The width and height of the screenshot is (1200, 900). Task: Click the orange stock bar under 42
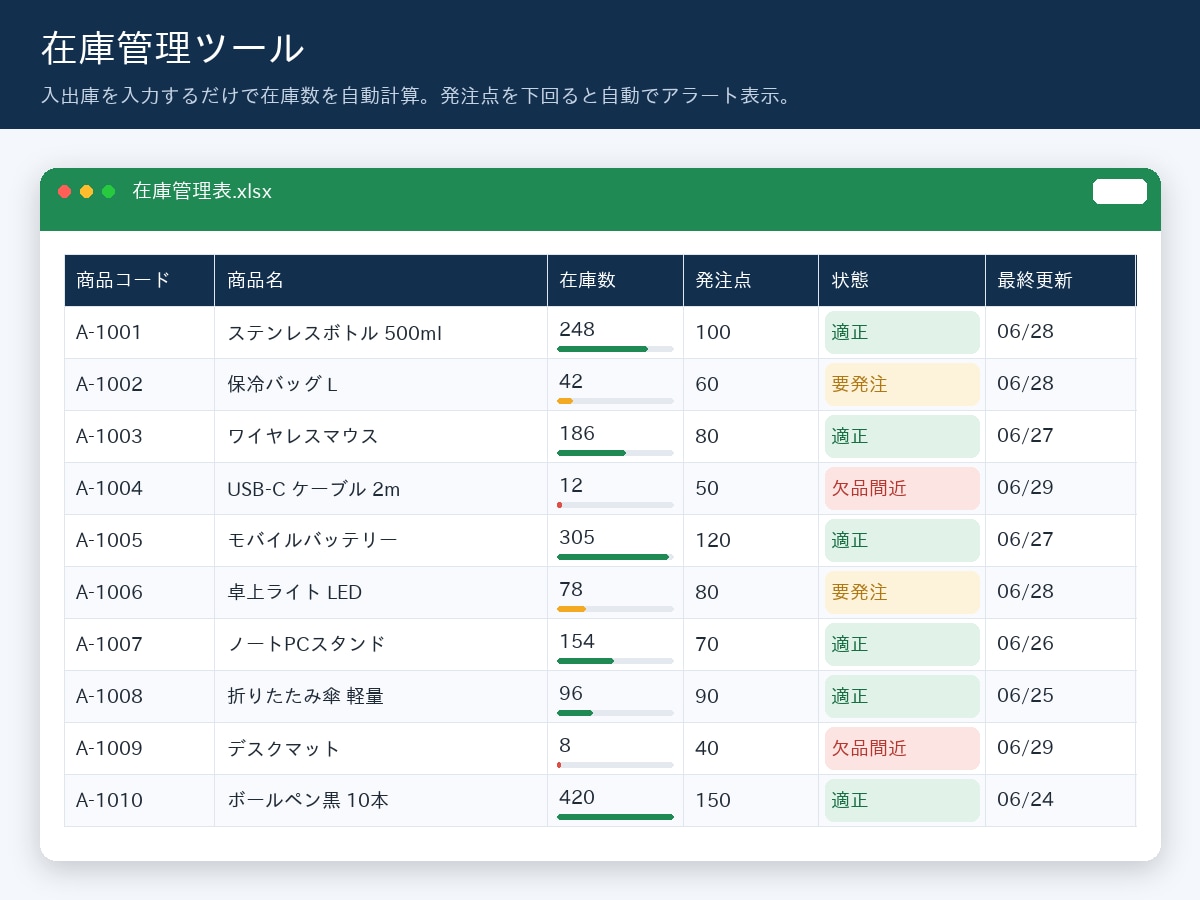(565, 401)
